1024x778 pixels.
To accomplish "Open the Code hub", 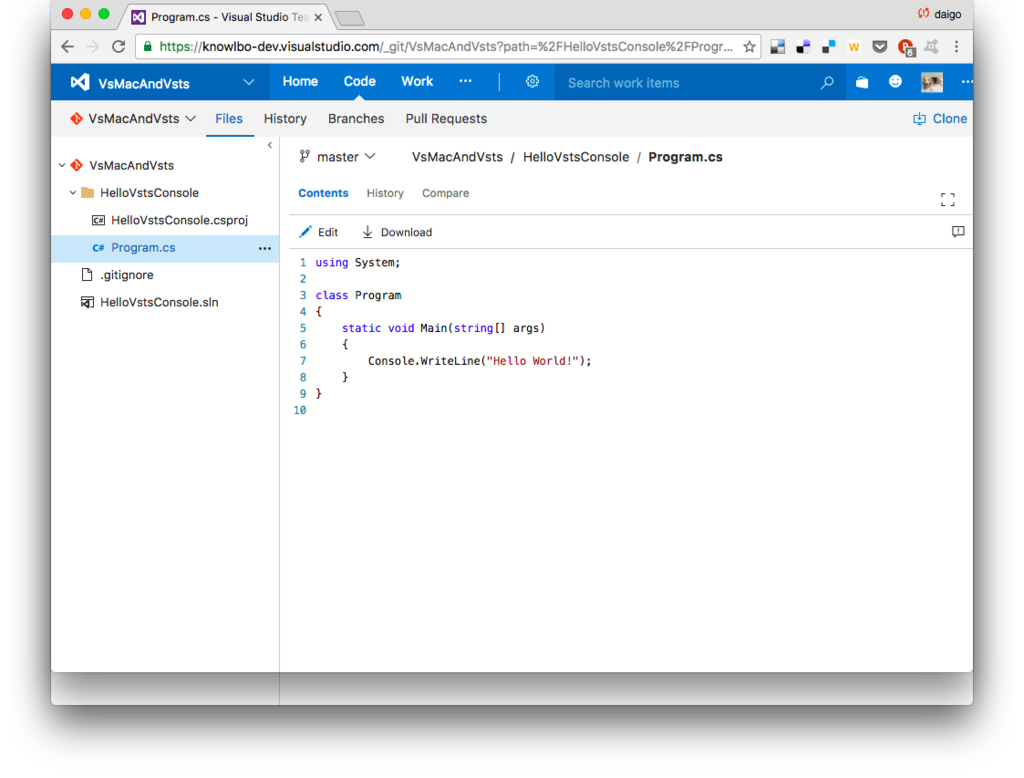I will click(x=359, y=82).
